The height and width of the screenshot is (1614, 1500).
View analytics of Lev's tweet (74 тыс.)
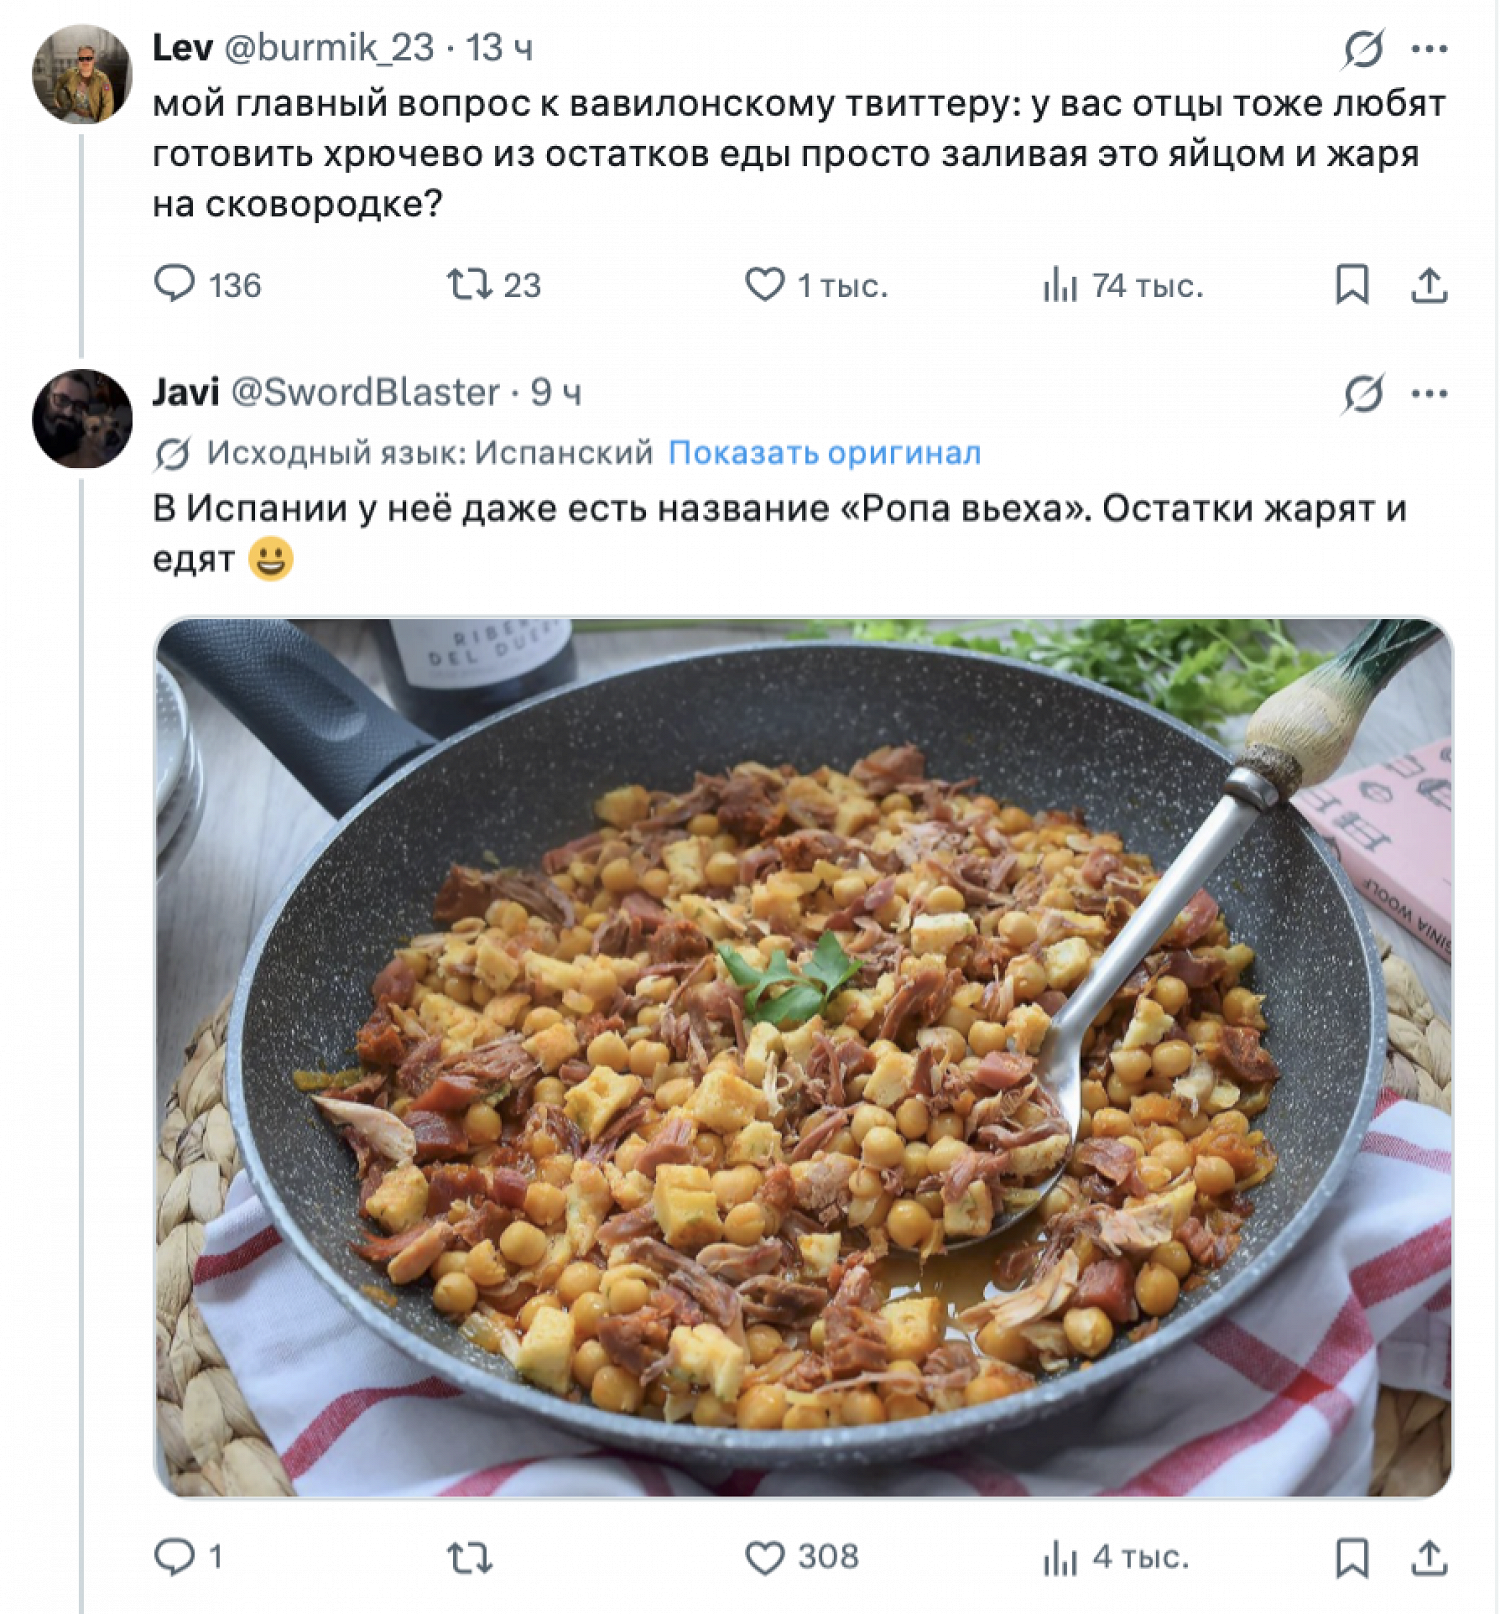1060,285
